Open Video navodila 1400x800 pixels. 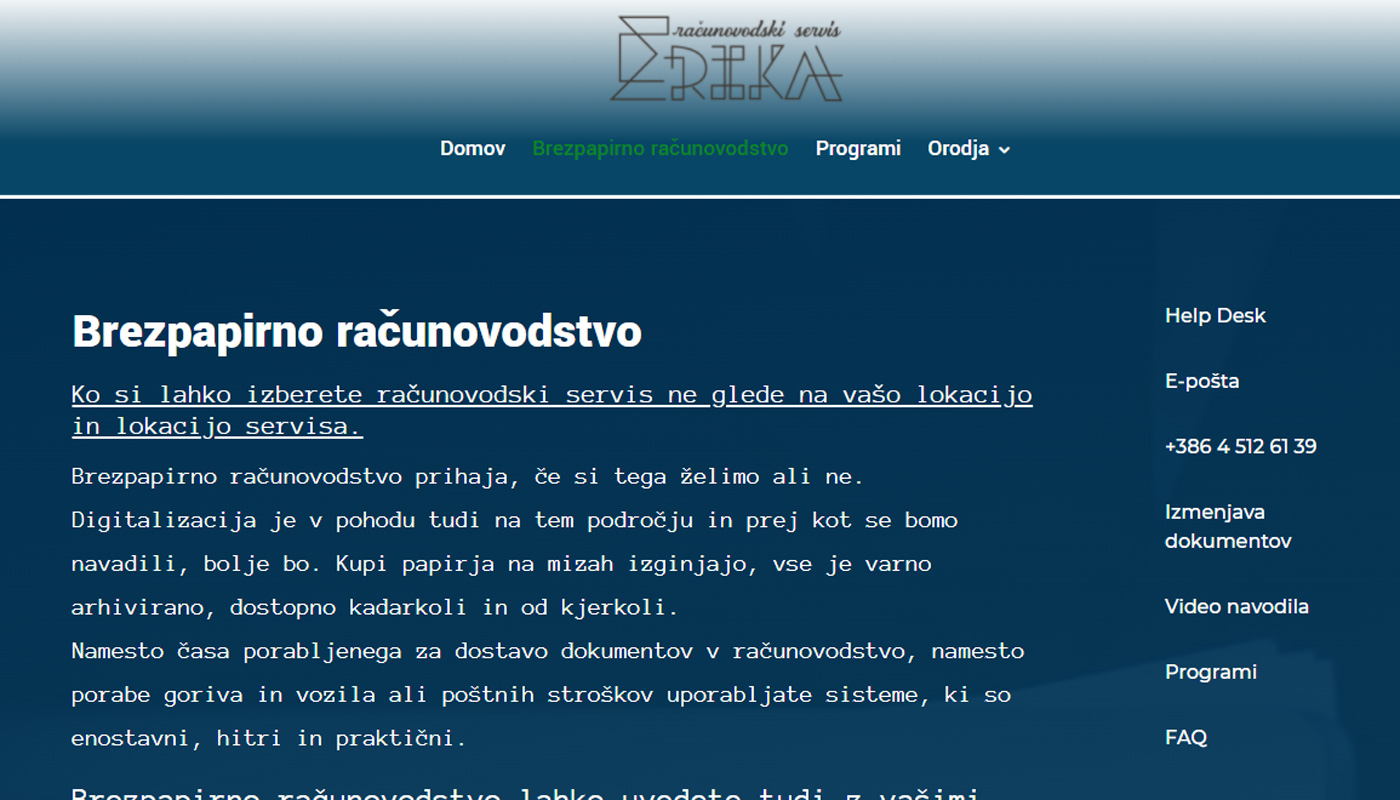tap(1236, 606)
